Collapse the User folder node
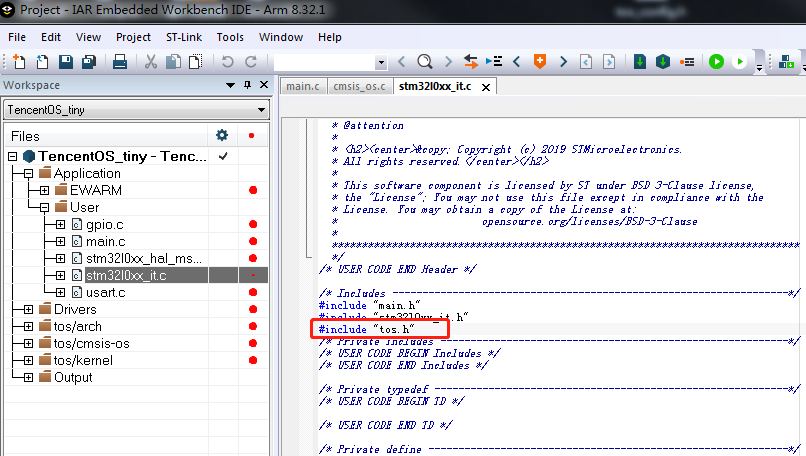Screen dimensions: 806x456 coord(29,207)
